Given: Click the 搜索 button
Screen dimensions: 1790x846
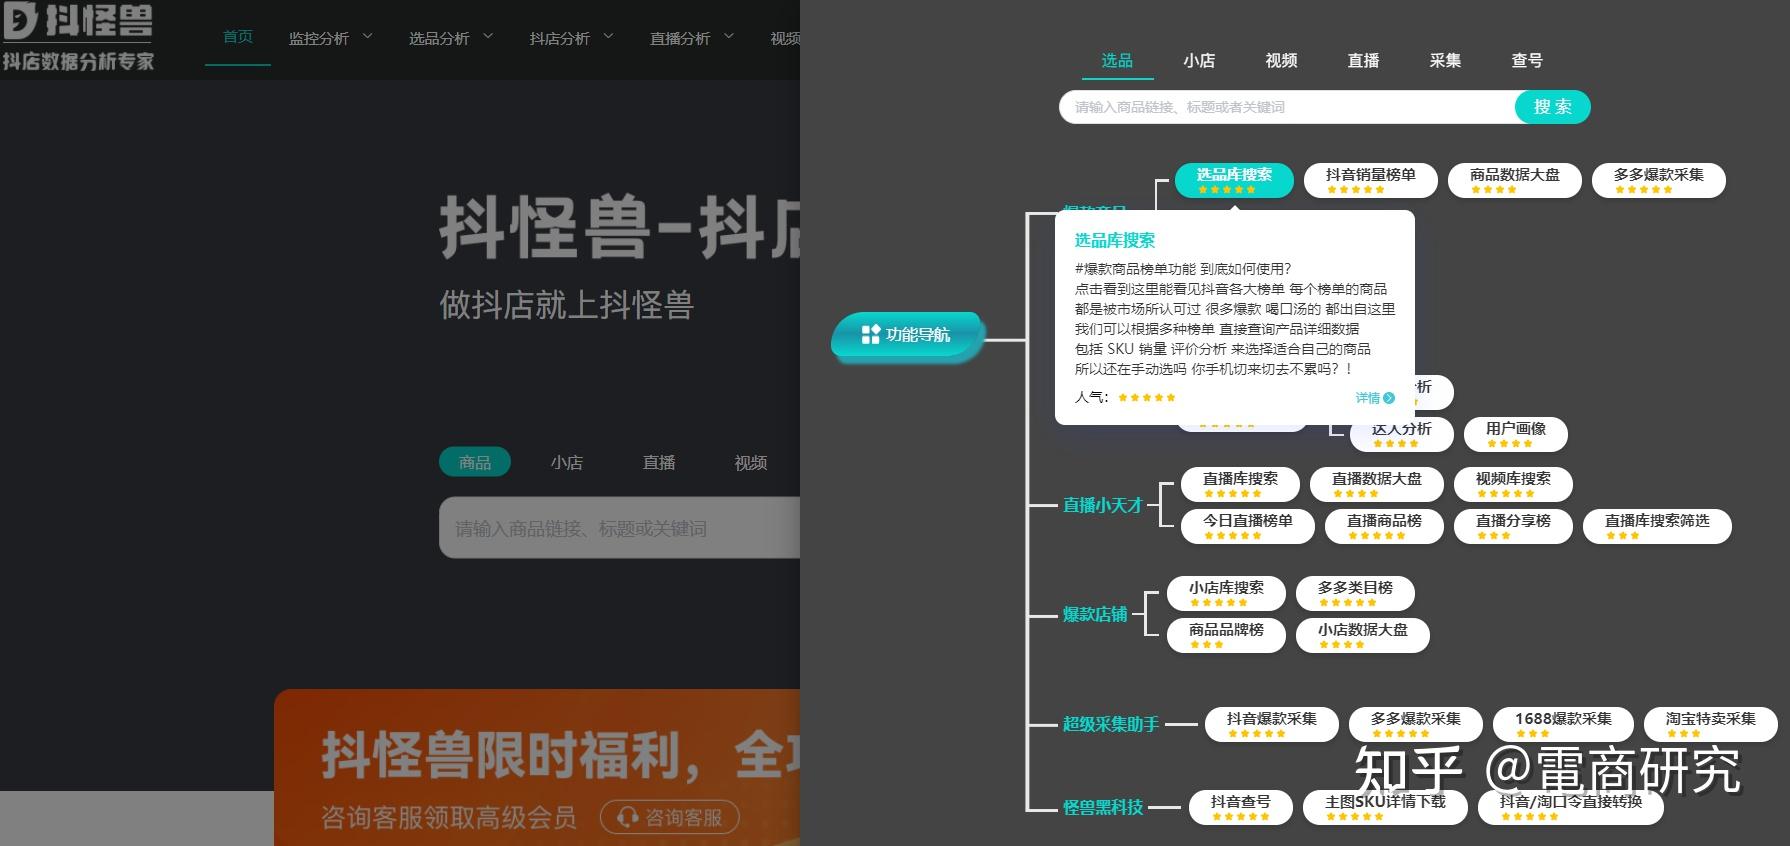Looking at the screenshot, I should point(1552,107).
